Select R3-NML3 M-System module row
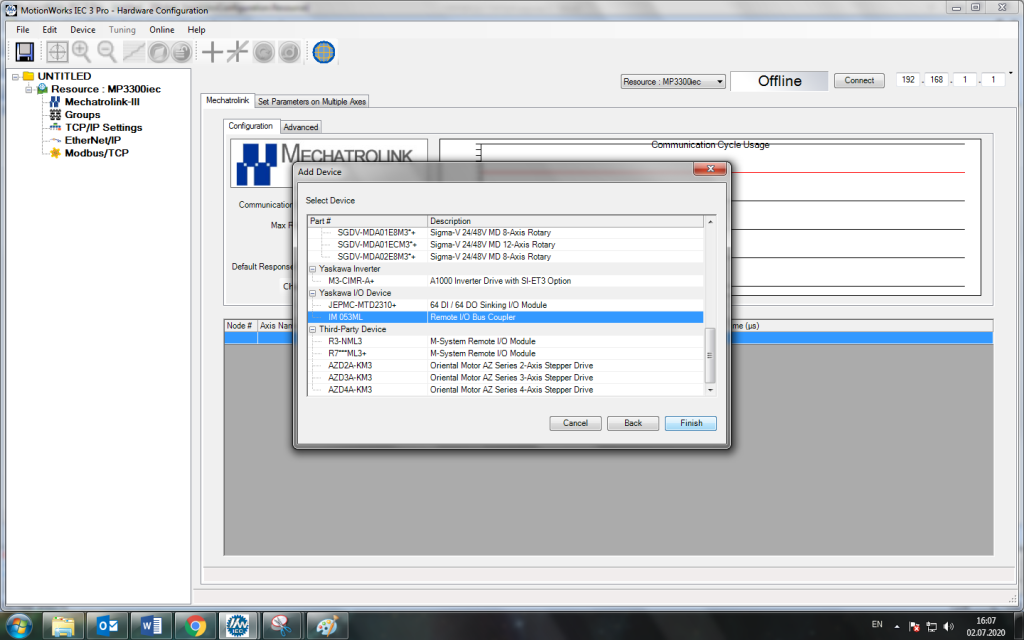The width and height of the screenshot is (1024, 640). click(505, 342)
